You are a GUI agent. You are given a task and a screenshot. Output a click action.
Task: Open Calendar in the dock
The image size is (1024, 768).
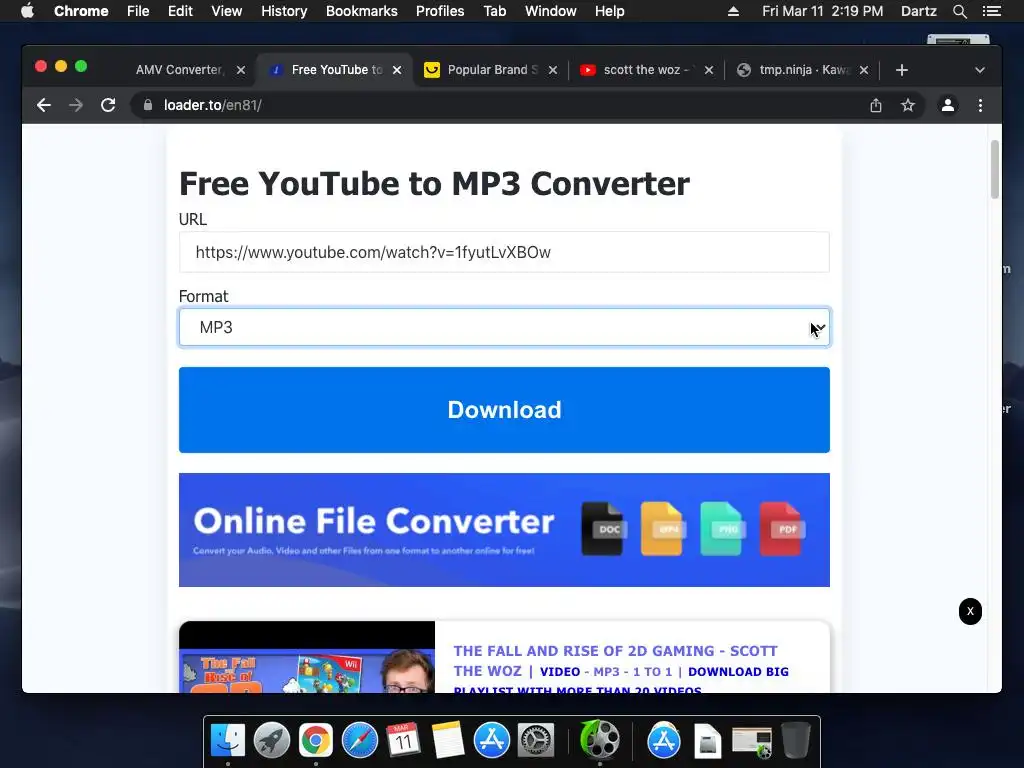pyautogui.click(x=403, y=740)
